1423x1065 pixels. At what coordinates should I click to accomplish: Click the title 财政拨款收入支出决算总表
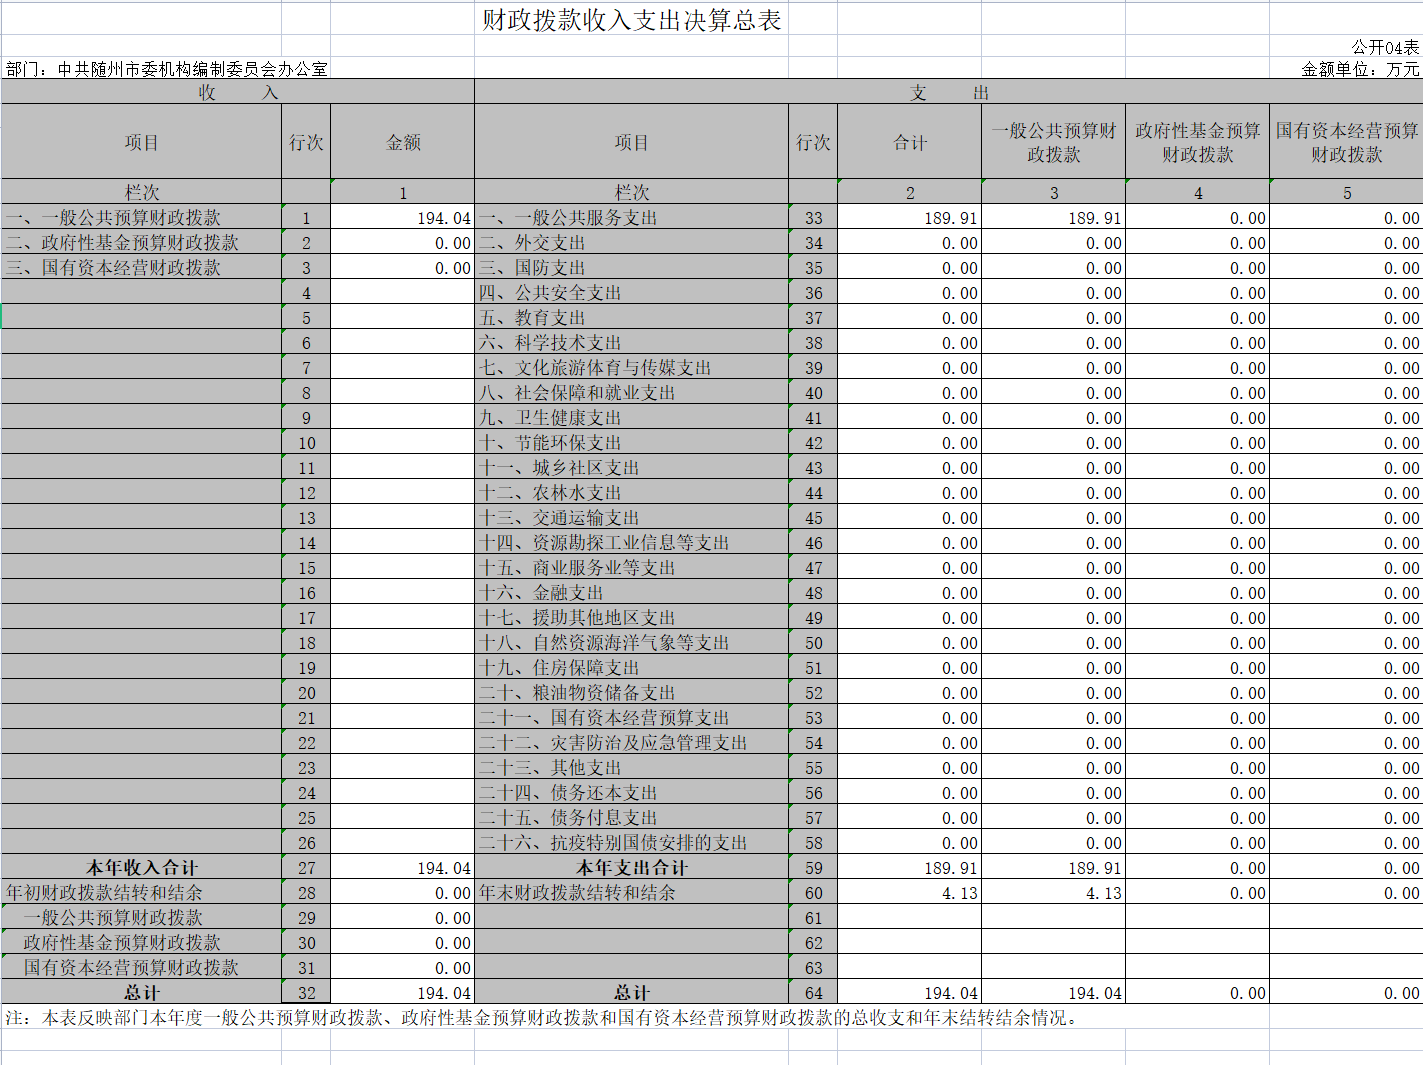click(631, 21)
